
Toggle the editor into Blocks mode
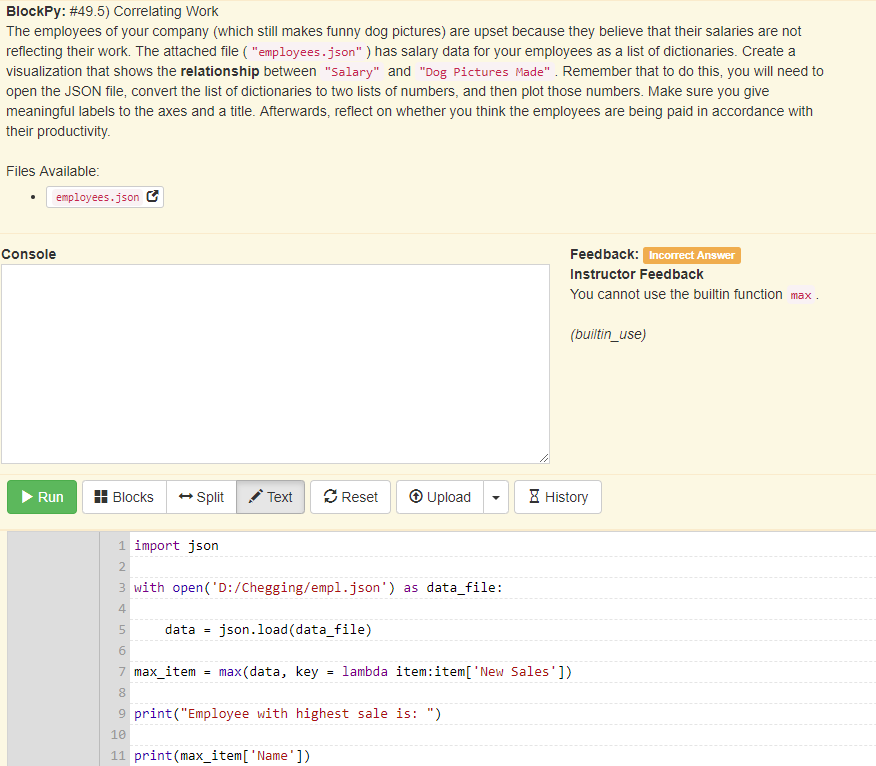tap(123, 497)
